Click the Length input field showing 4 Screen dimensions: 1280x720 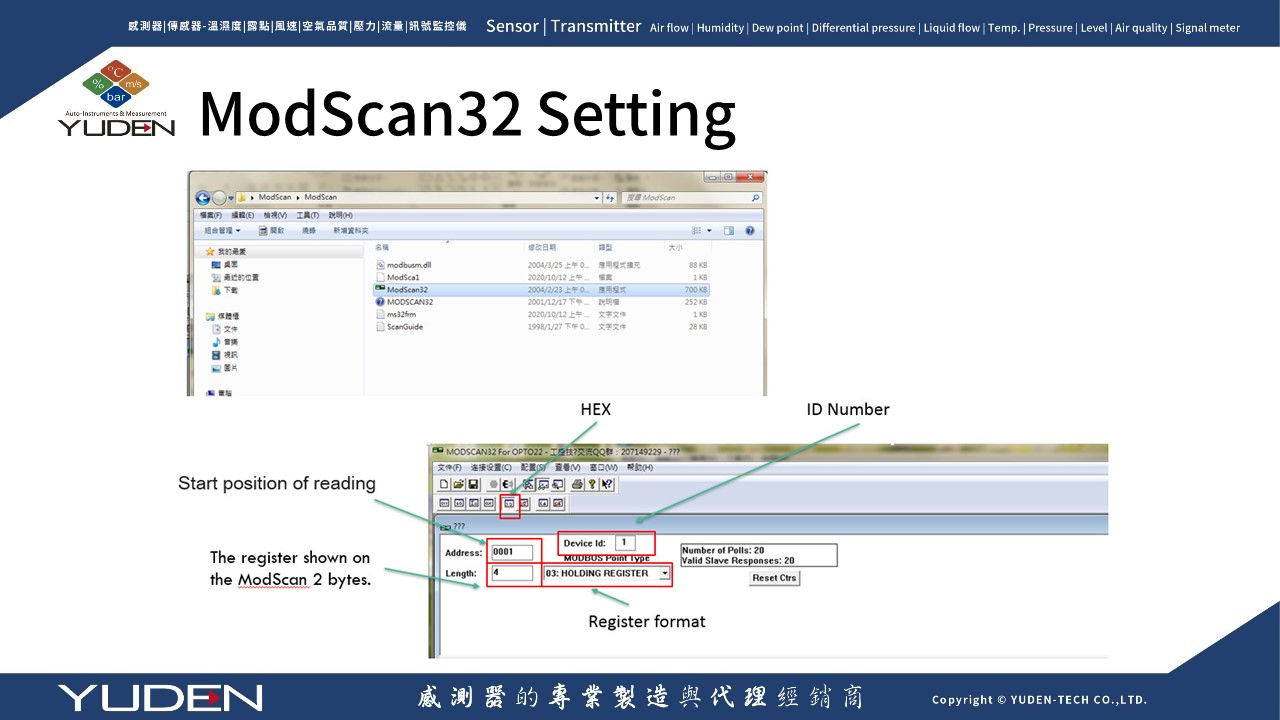[x=512, y=573]
